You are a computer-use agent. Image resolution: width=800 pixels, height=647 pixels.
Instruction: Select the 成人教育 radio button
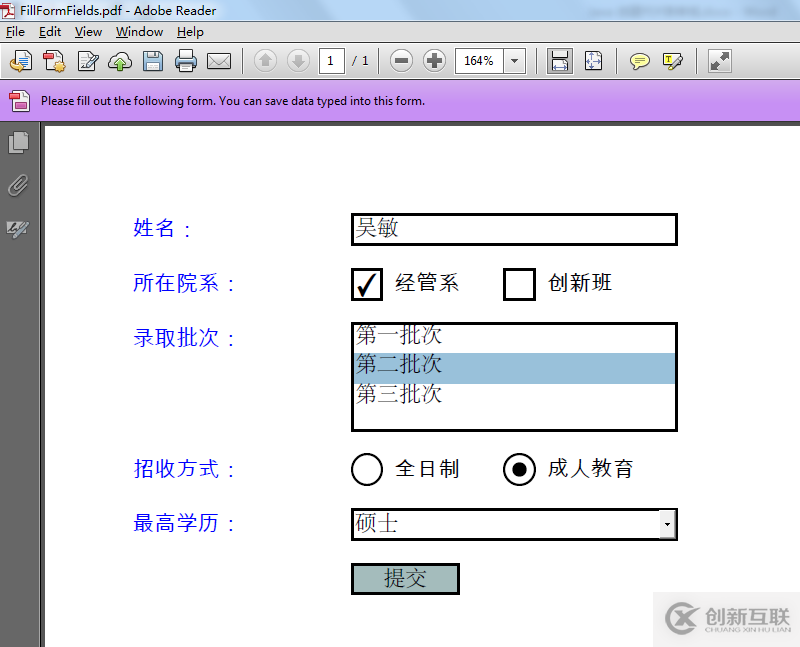[x=519, y=469]
